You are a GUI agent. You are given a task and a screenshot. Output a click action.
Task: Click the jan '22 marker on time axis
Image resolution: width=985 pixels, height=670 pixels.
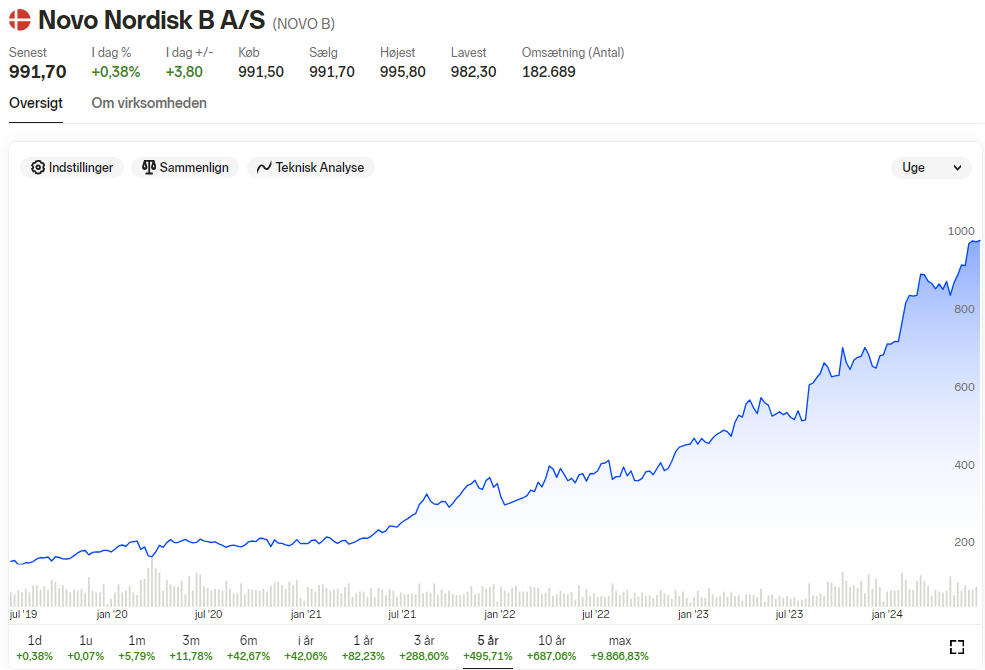pyautogui.click(x=499, y=614)
